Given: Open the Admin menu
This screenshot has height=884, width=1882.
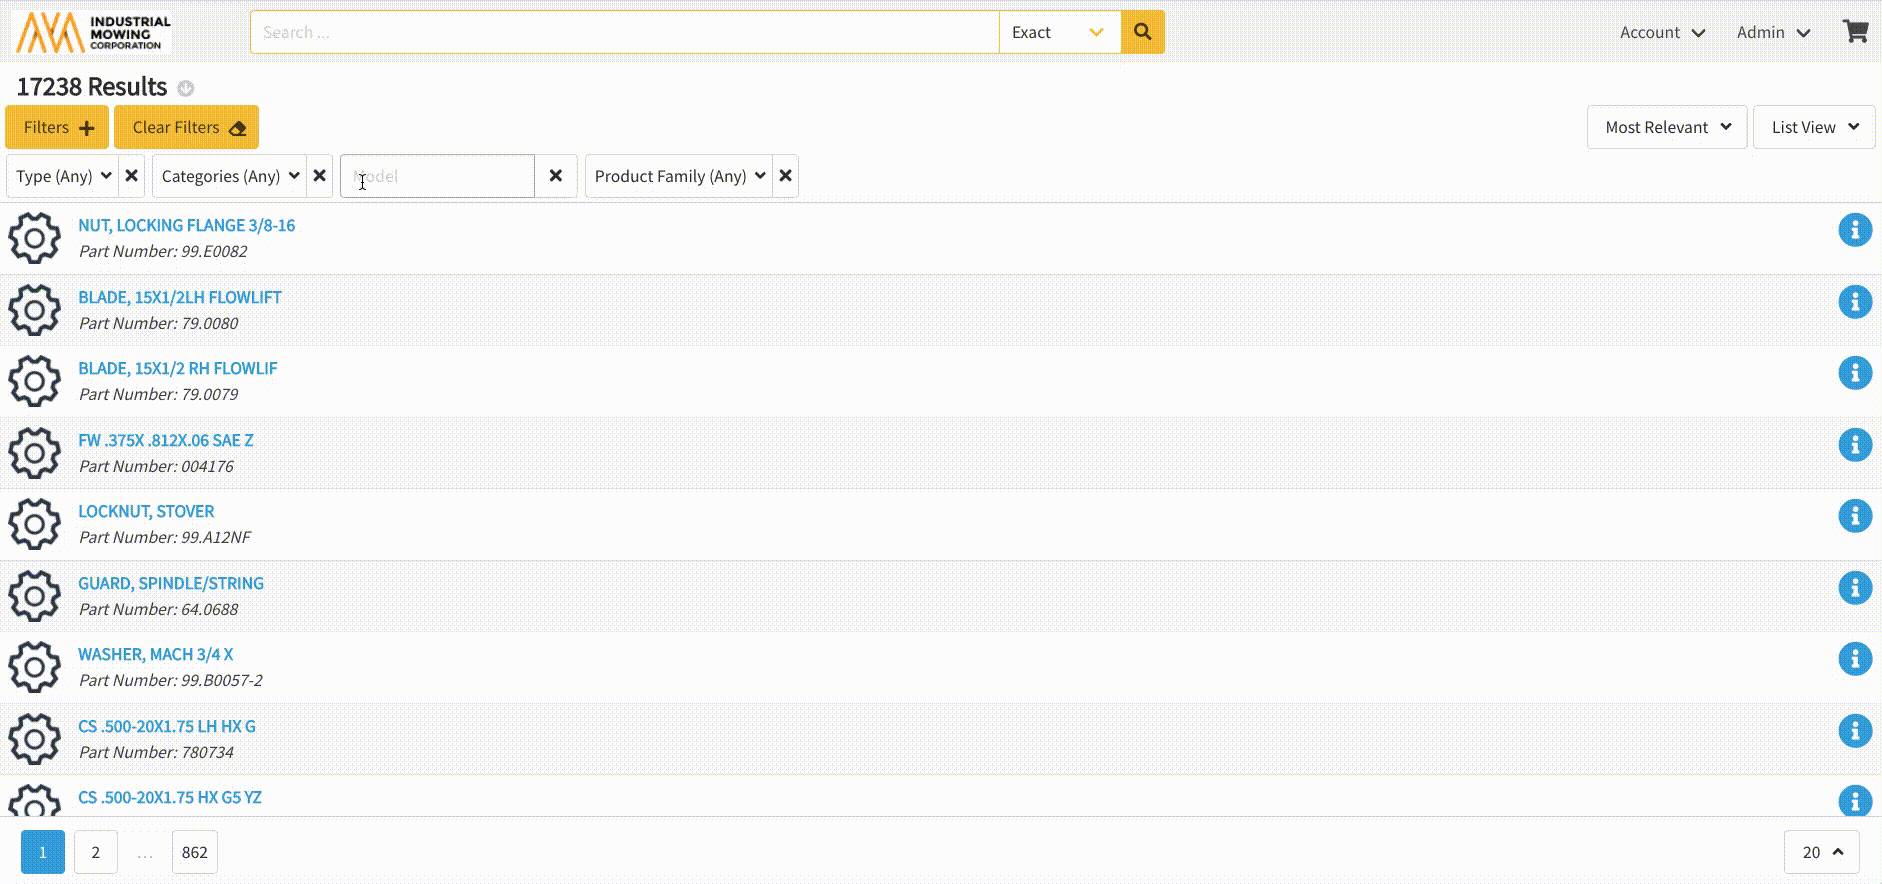Looking at the screenshot, I should [1773, 32].
